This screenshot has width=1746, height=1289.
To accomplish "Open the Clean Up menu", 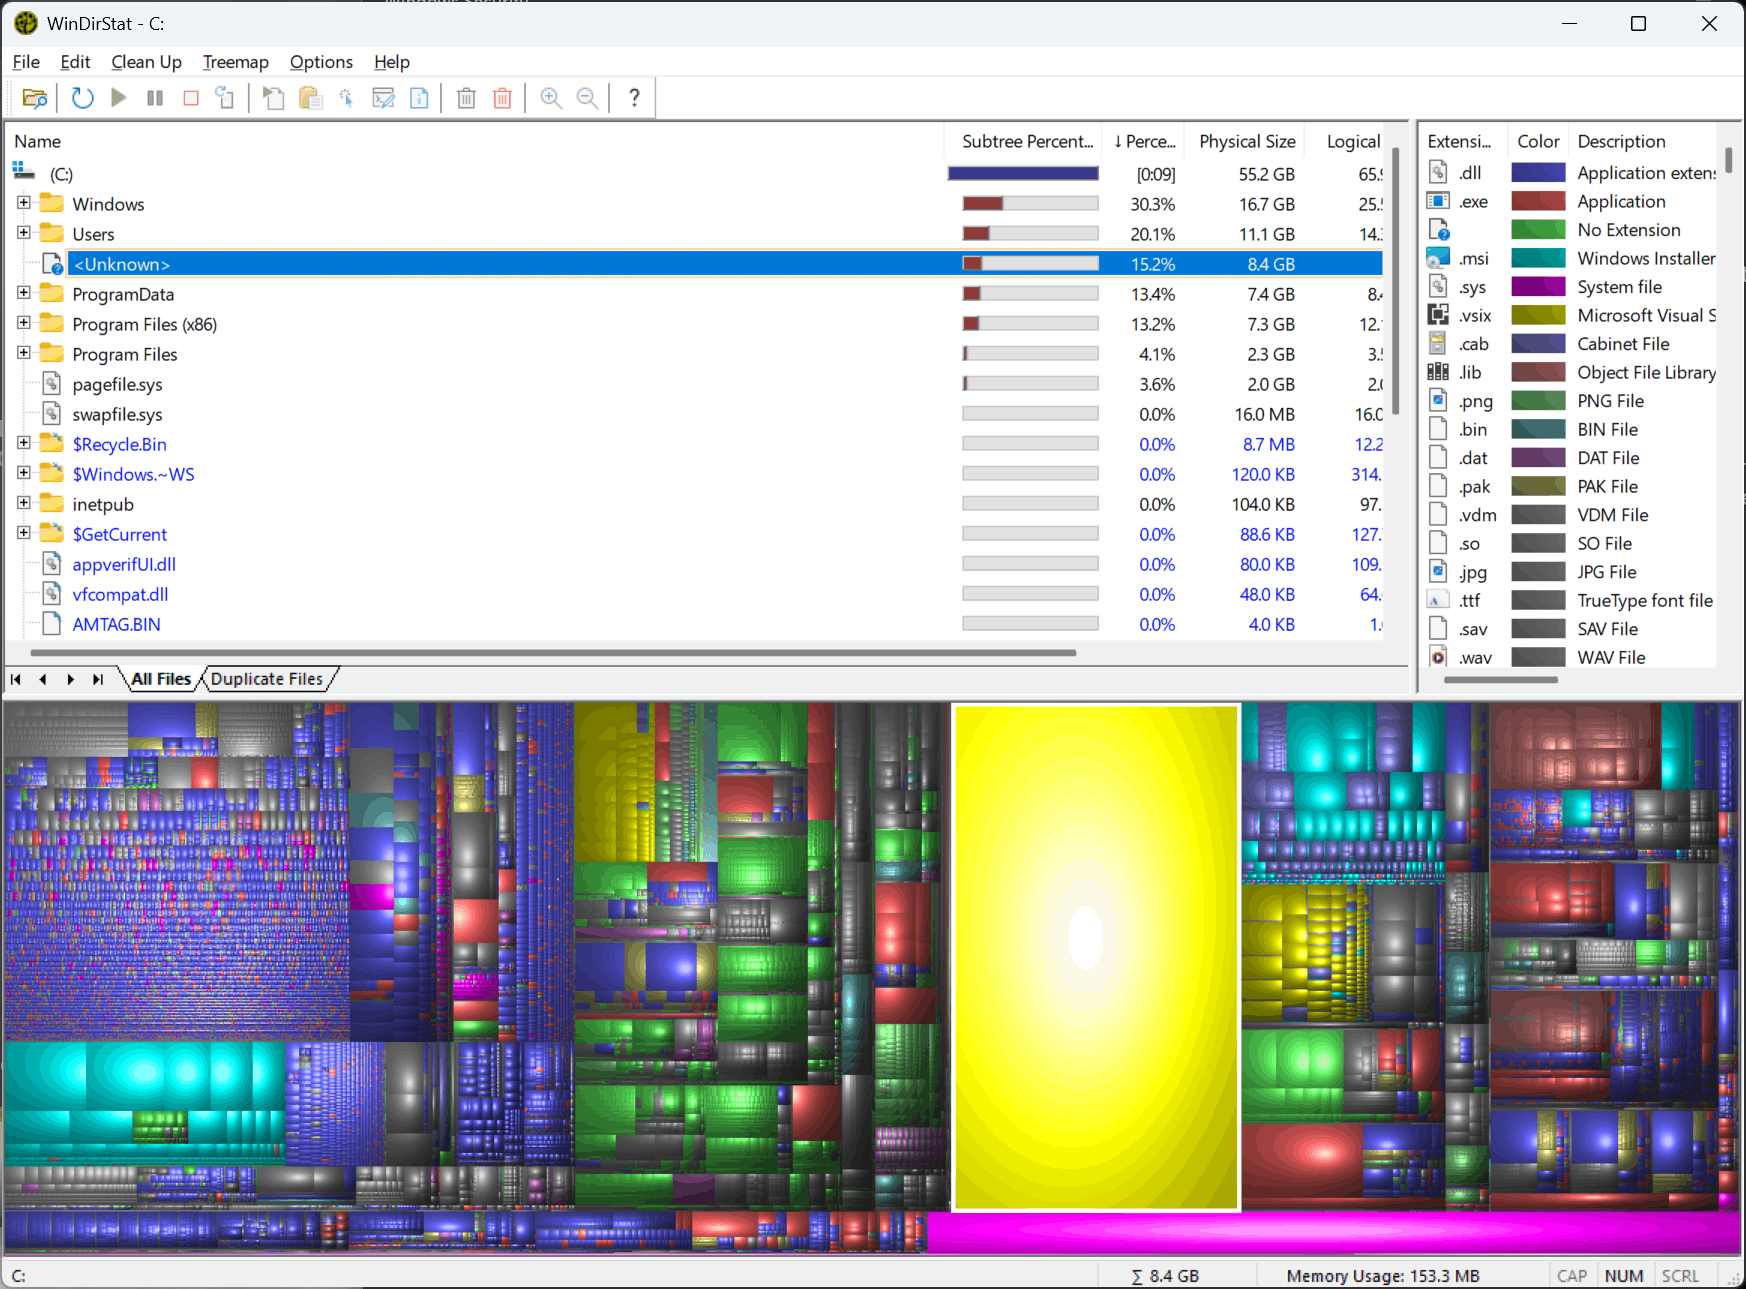I will (x=146, y=62).
